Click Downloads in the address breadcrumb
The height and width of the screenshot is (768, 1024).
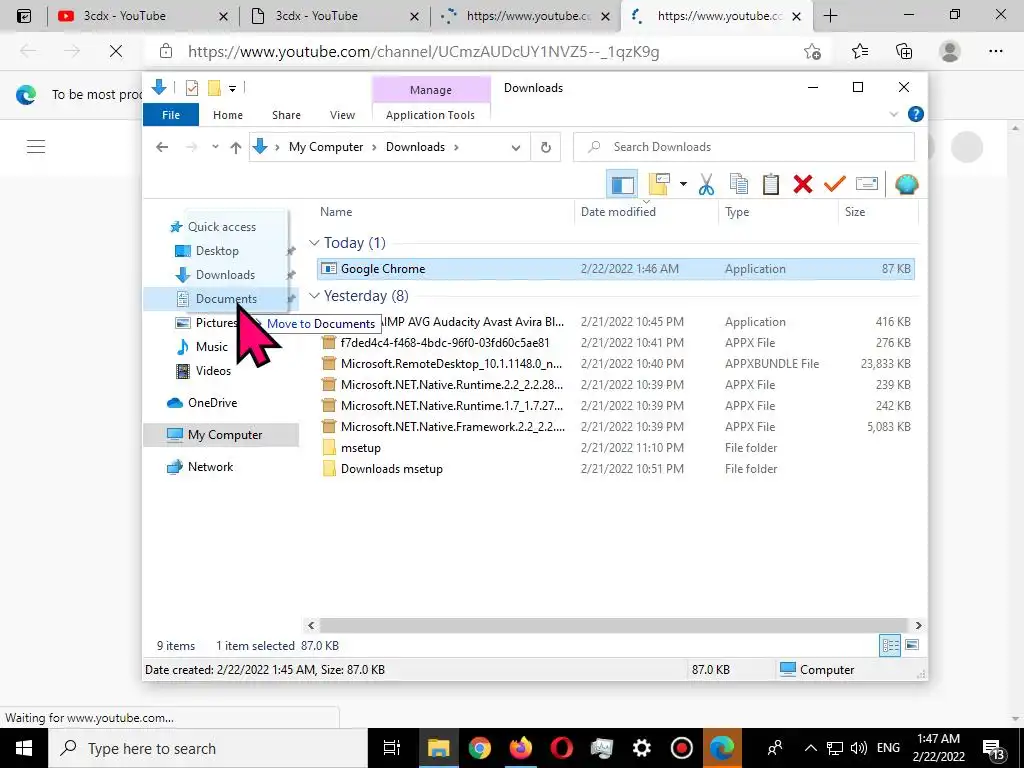click(x=415, y=147)
